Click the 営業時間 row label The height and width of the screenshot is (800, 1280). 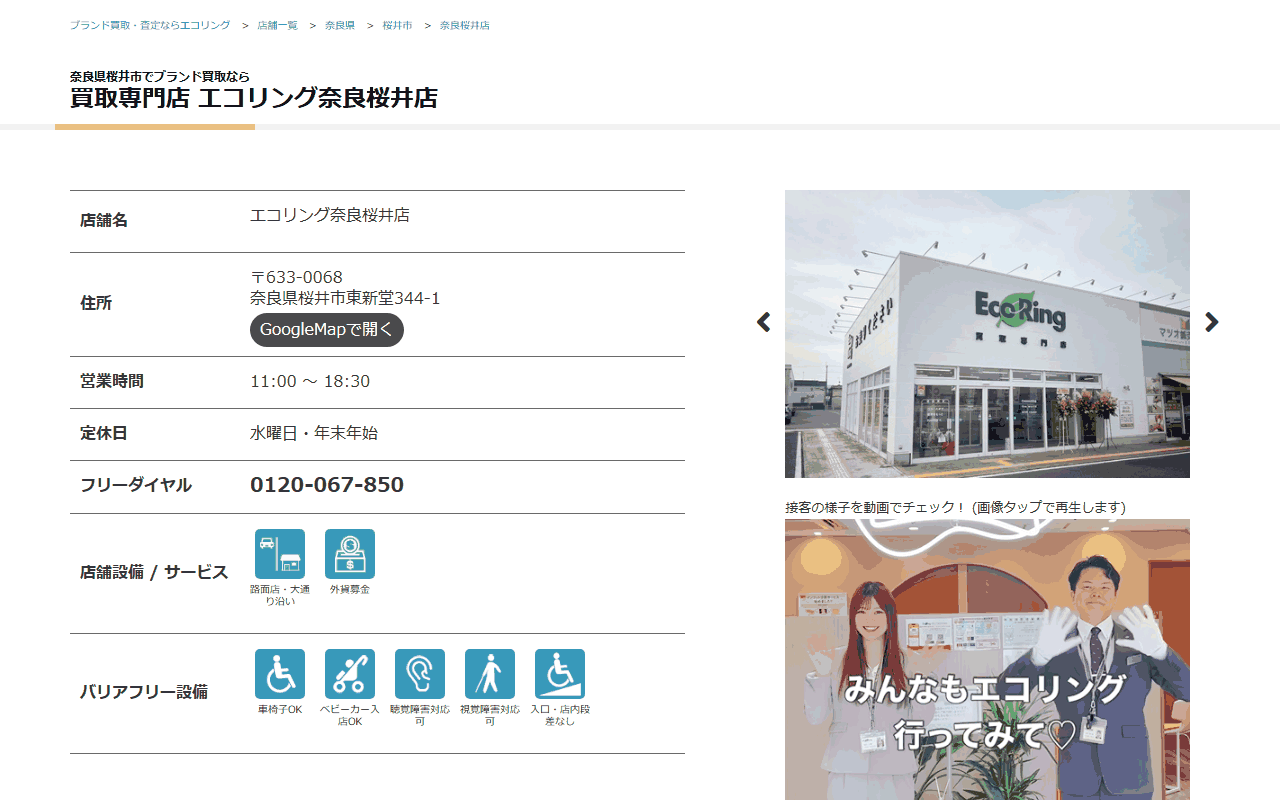[x=112, y=381]
